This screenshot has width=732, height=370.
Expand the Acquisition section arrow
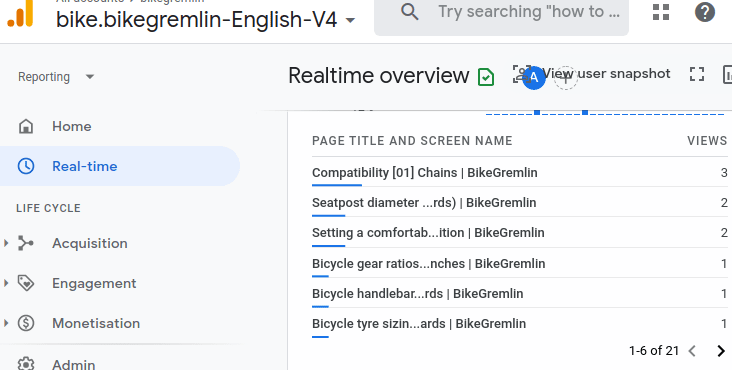coord(6,243)
